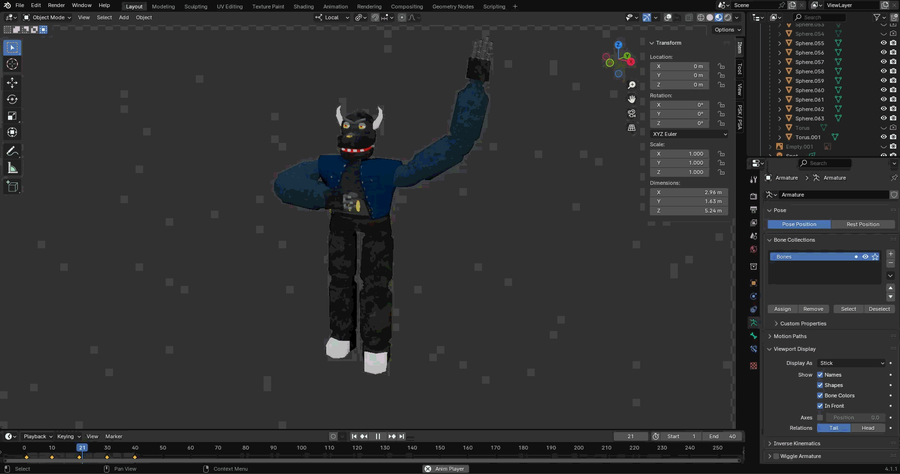Screen dimensions: 900x474
Task: Hide Sphere.060 in viewport
Action: point(883,90)
